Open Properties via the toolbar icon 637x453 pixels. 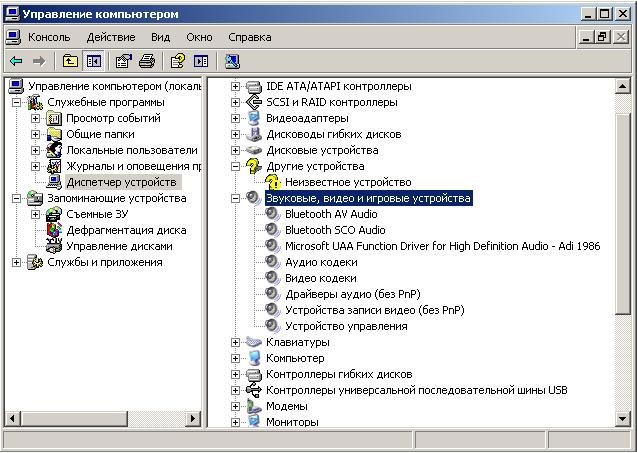(x=124, y=61)
